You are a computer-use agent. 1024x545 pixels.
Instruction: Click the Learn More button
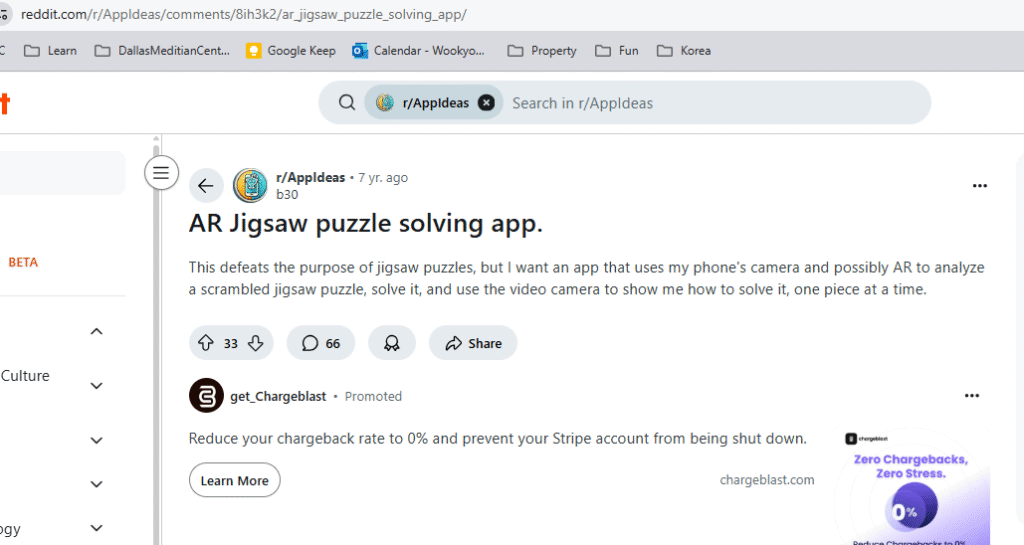(235, 480)
